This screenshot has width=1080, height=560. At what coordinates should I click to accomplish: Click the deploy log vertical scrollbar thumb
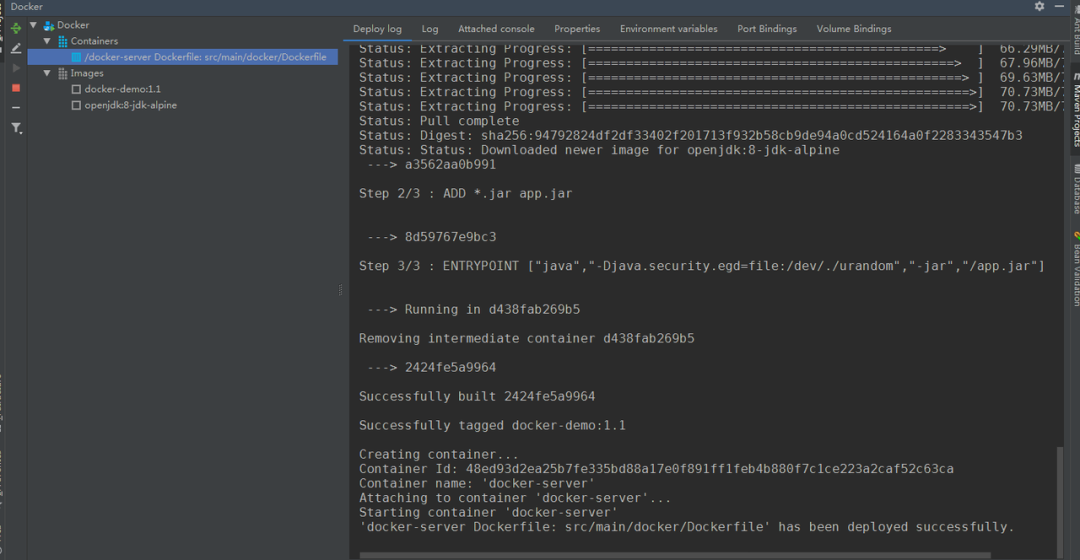point(1060,501)
